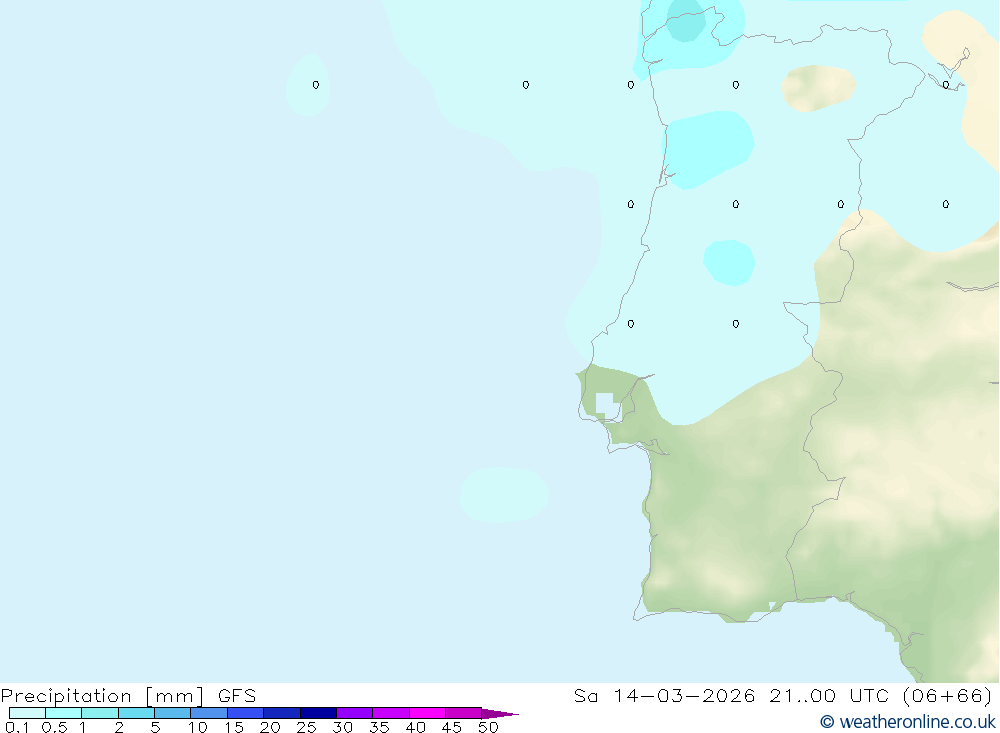
Task: Click the 5–10 mm legend color swatch
Action: (173, 713)
